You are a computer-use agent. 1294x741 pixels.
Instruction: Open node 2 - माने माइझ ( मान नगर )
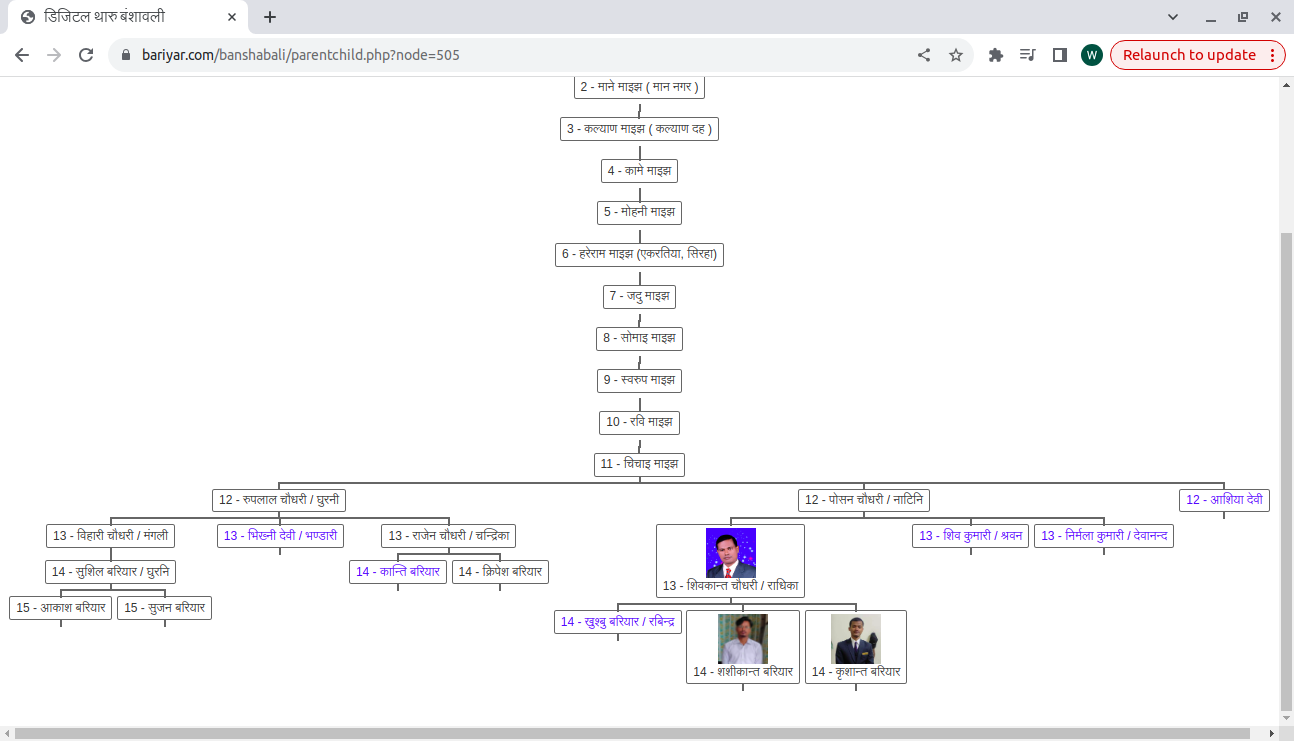[640, 87]
